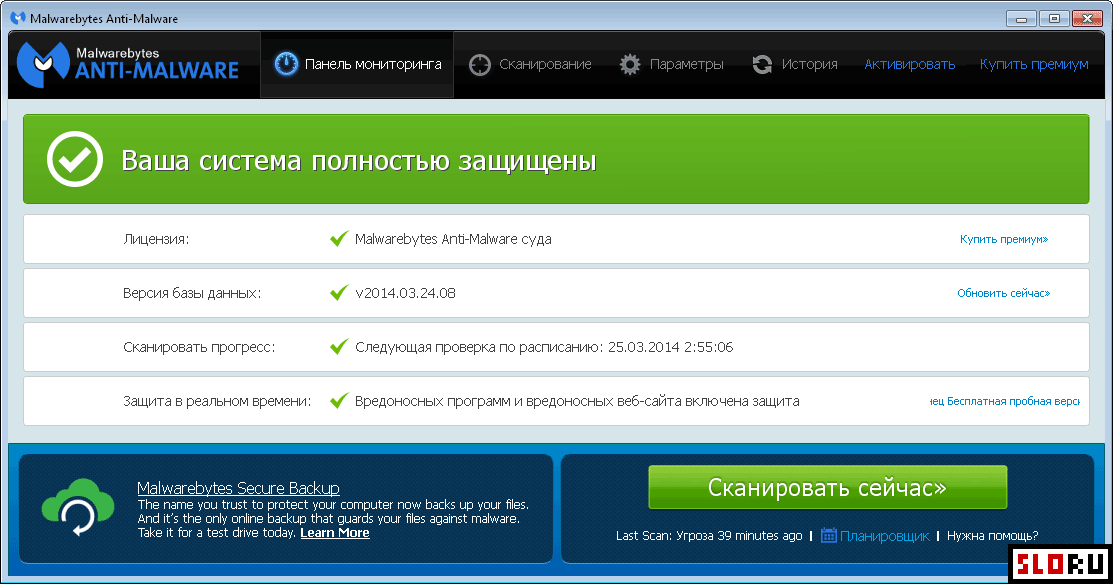Switch to the Сканирование tab
The height and width of the screenshot is (584, 1113).
(530, 65)
